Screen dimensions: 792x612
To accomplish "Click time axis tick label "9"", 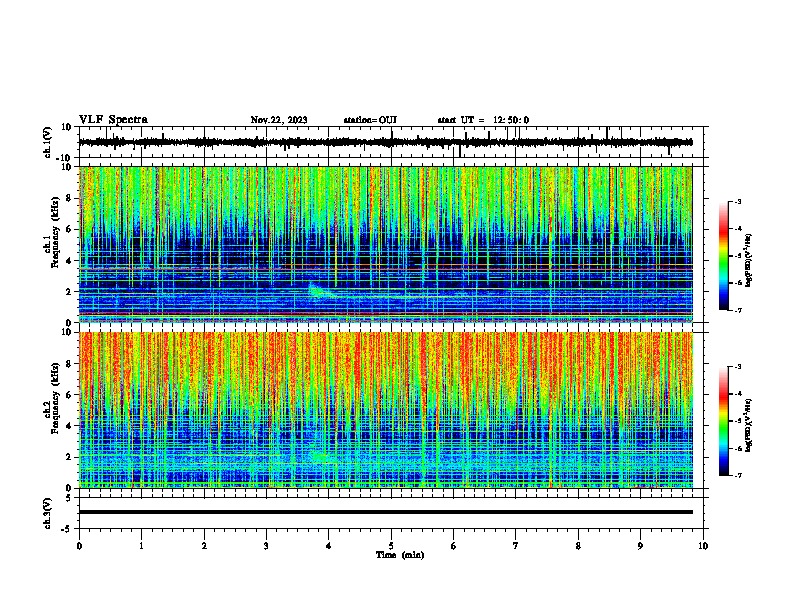I will point(640,546).
